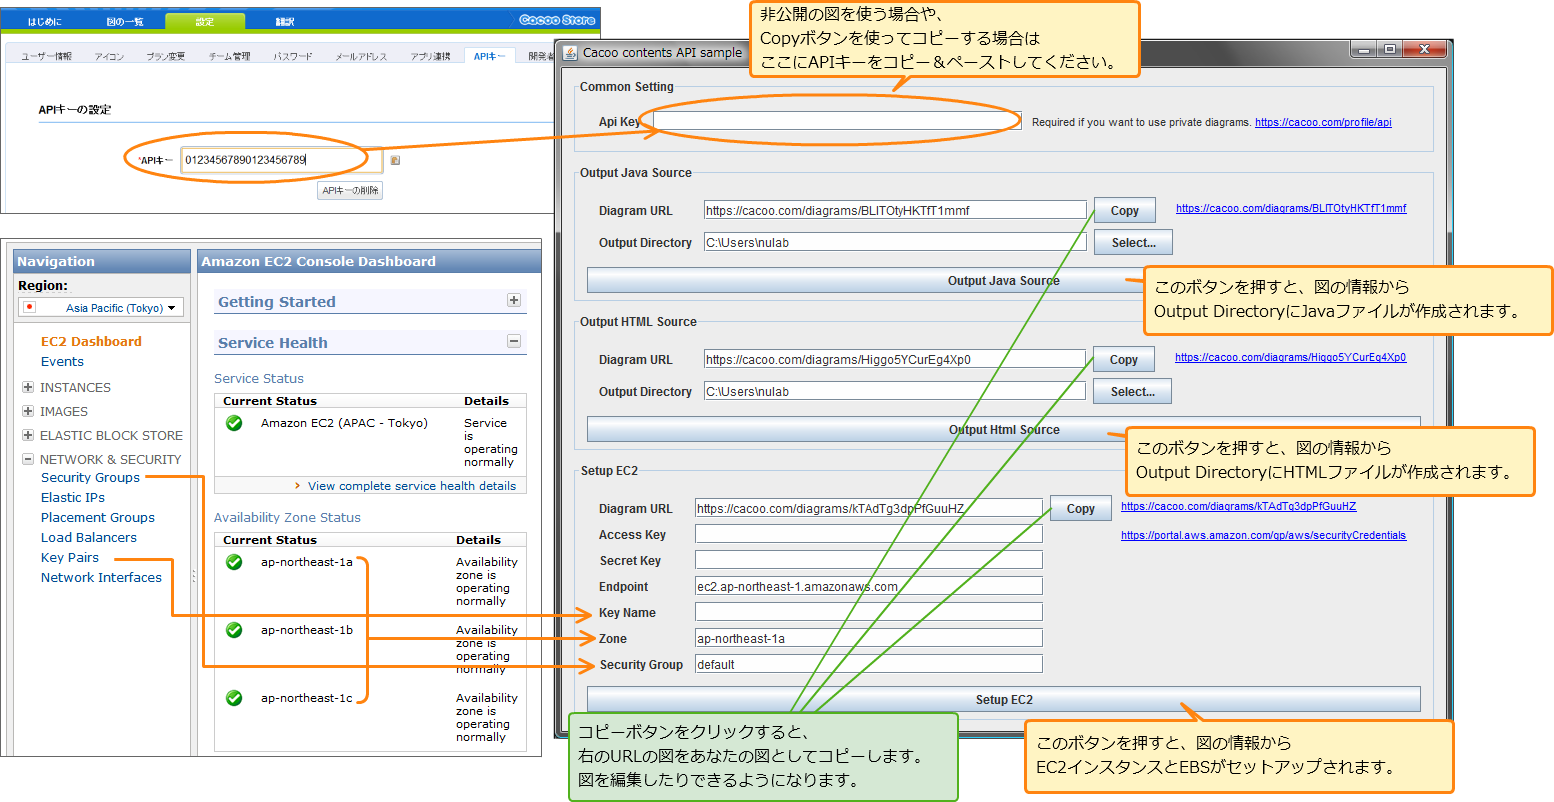
Task: Switch to the プラン変更 settings tab
Action: pos(165,56)
